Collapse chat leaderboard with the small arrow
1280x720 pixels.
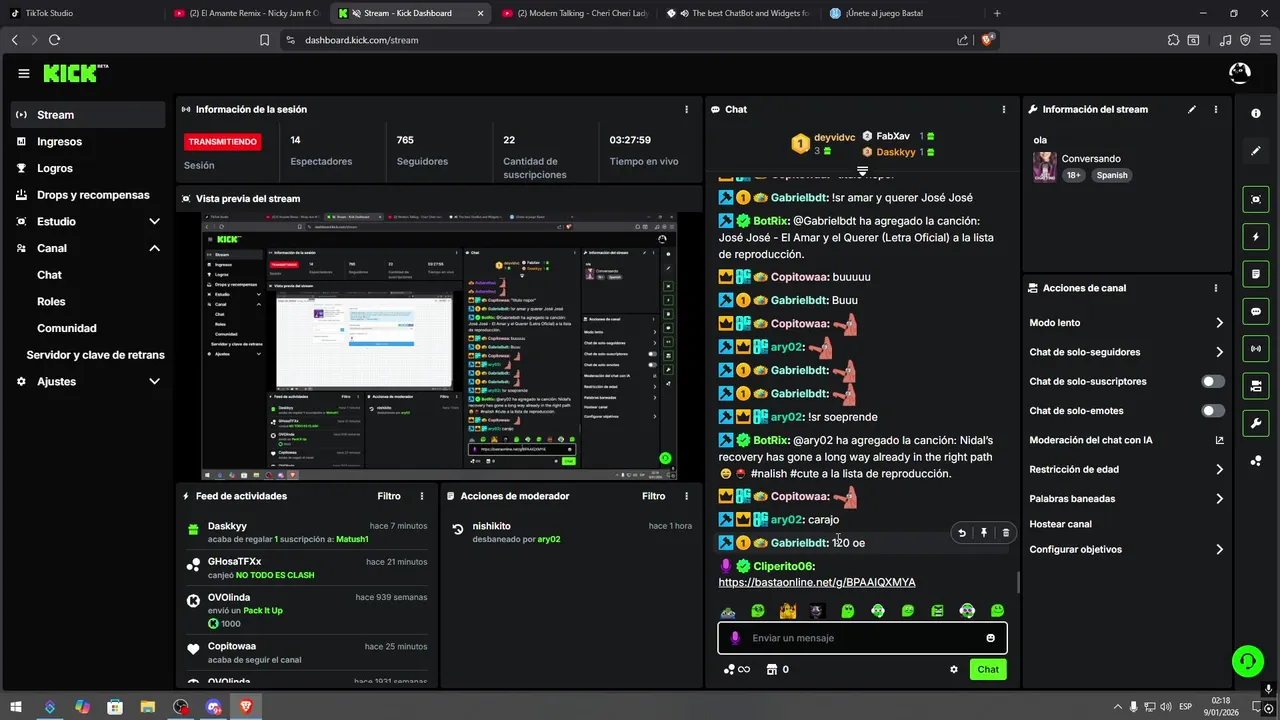(x=862, y=171)
